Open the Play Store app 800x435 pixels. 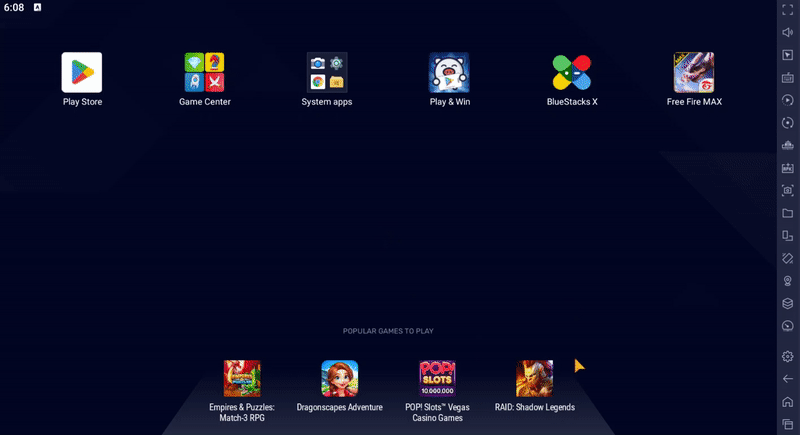point(82,72)
